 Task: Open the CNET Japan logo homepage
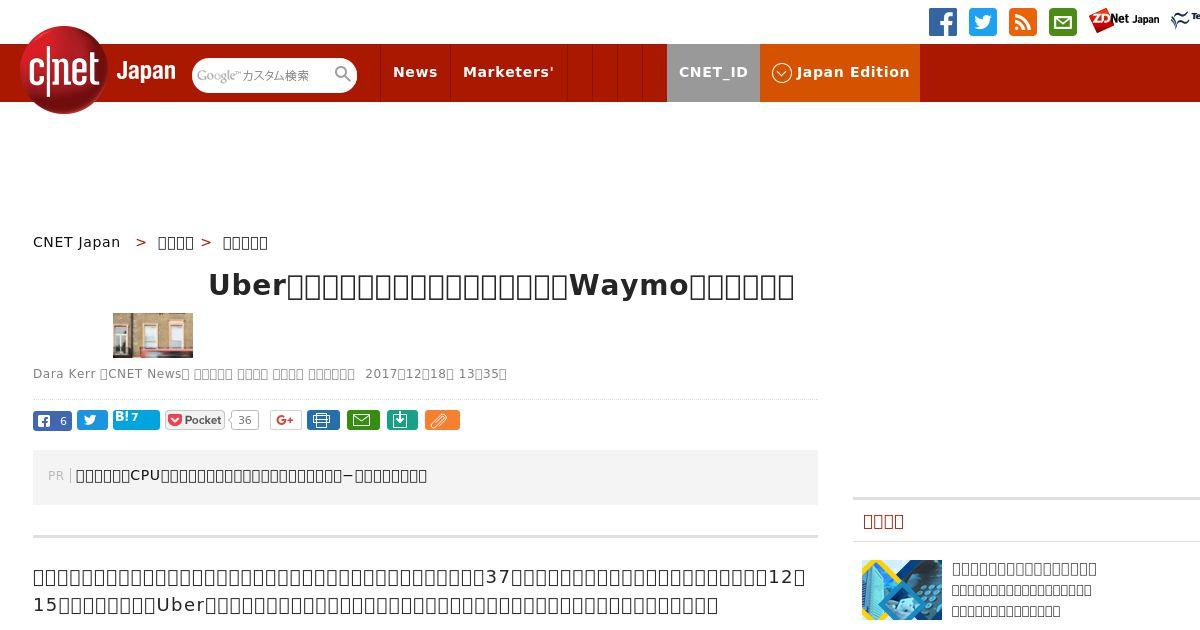pos(97,71)
